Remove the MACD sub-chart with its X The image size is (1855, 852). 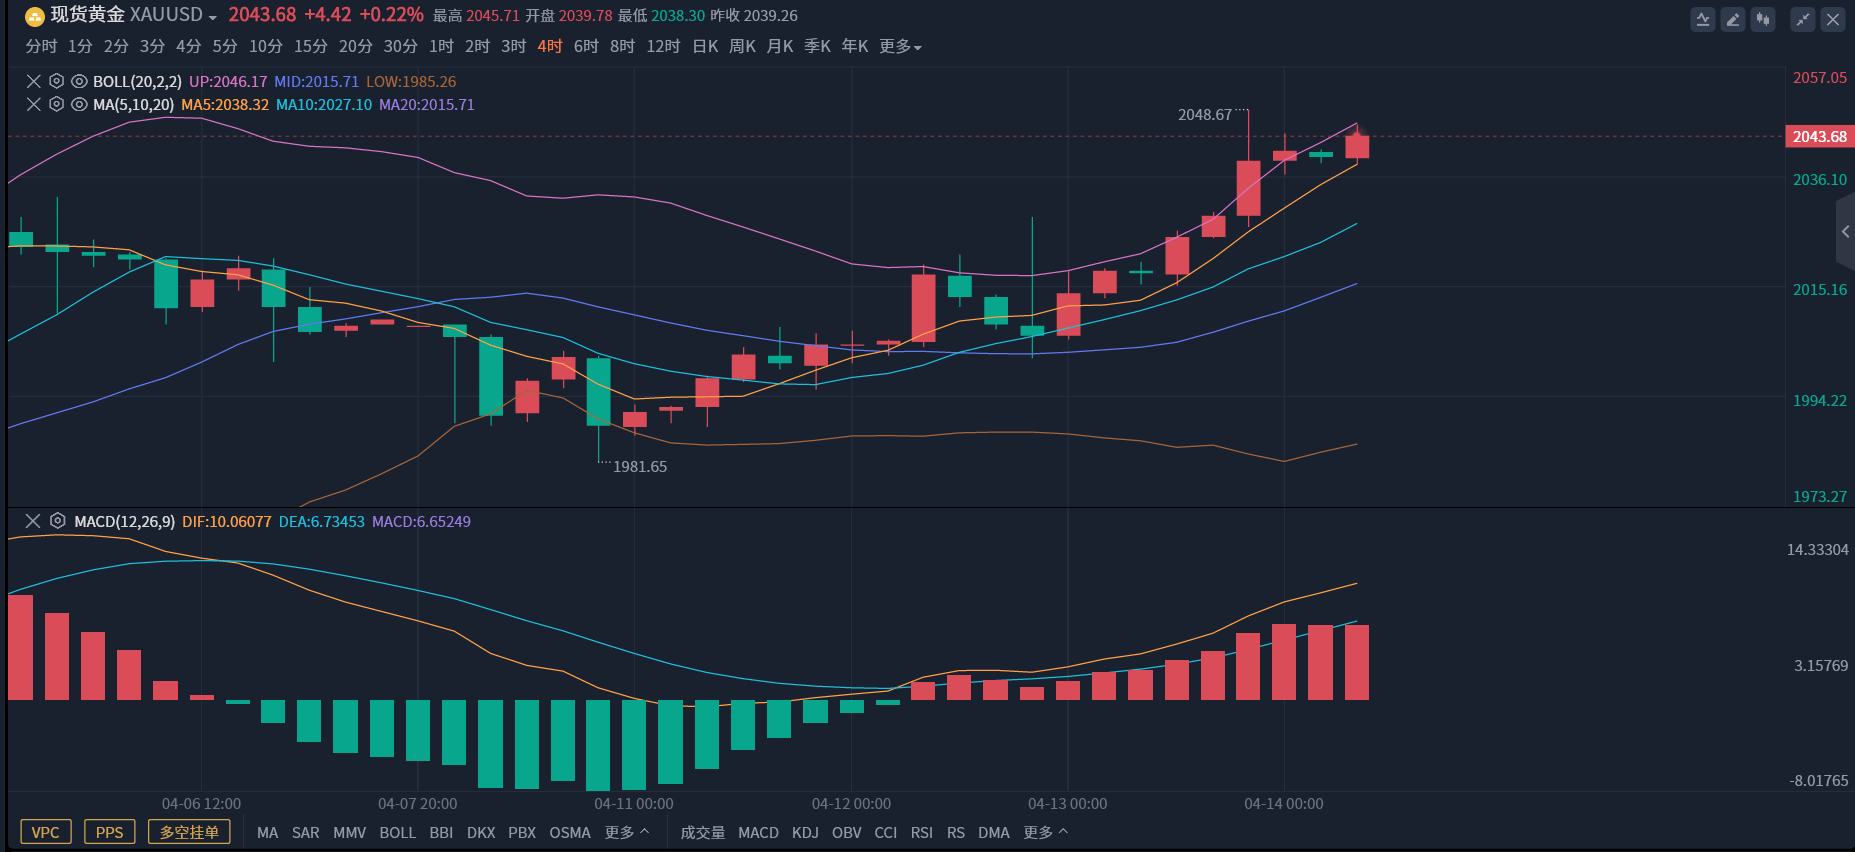click(x=33, y=521)
